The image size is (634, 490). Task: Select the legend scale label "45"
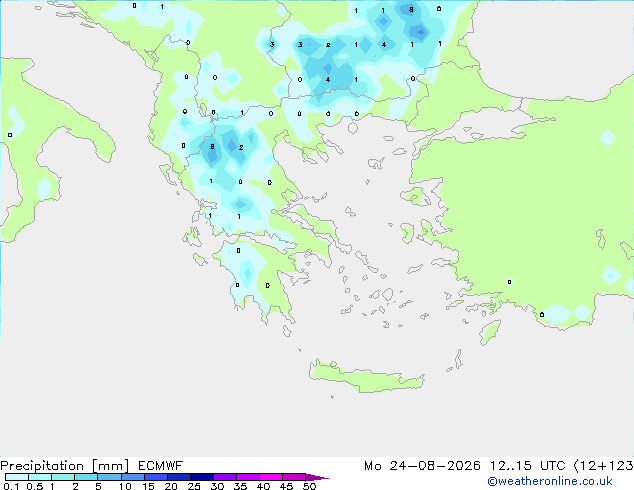point(286,486)
